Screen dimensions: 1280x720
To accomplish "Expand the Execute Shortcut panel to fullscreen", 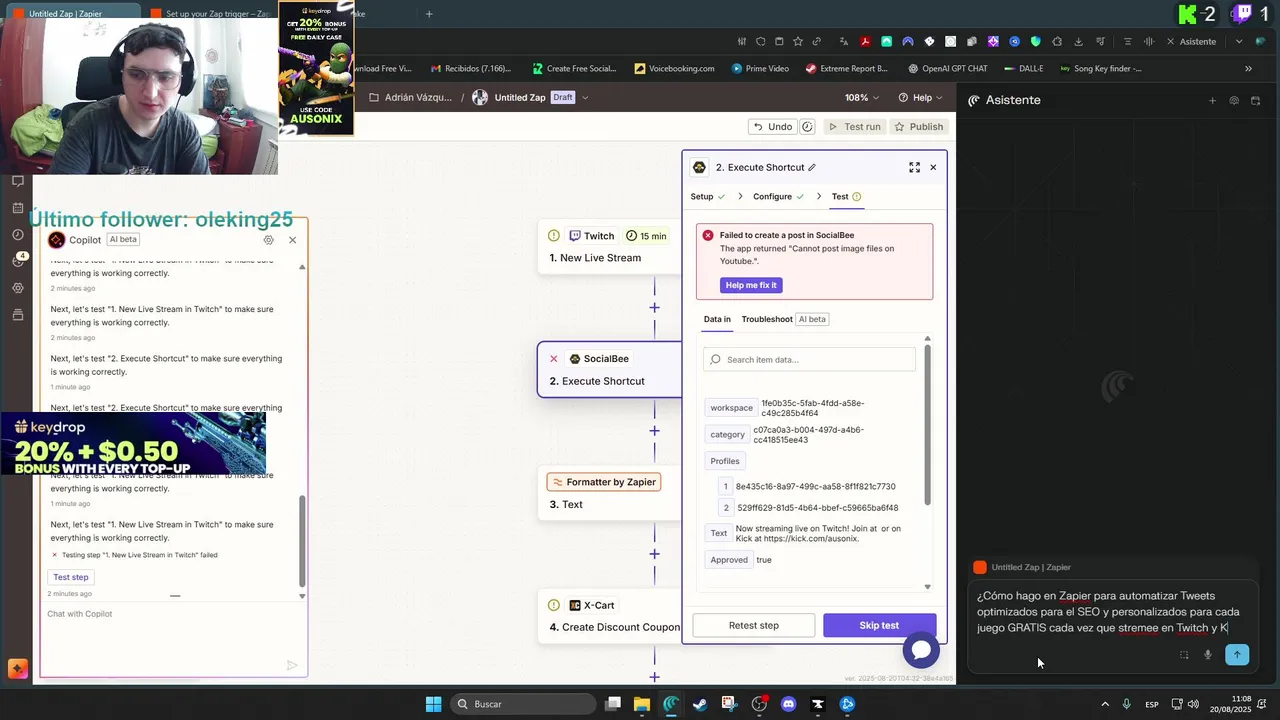I will pyautogui.click(x=914, y=167).
